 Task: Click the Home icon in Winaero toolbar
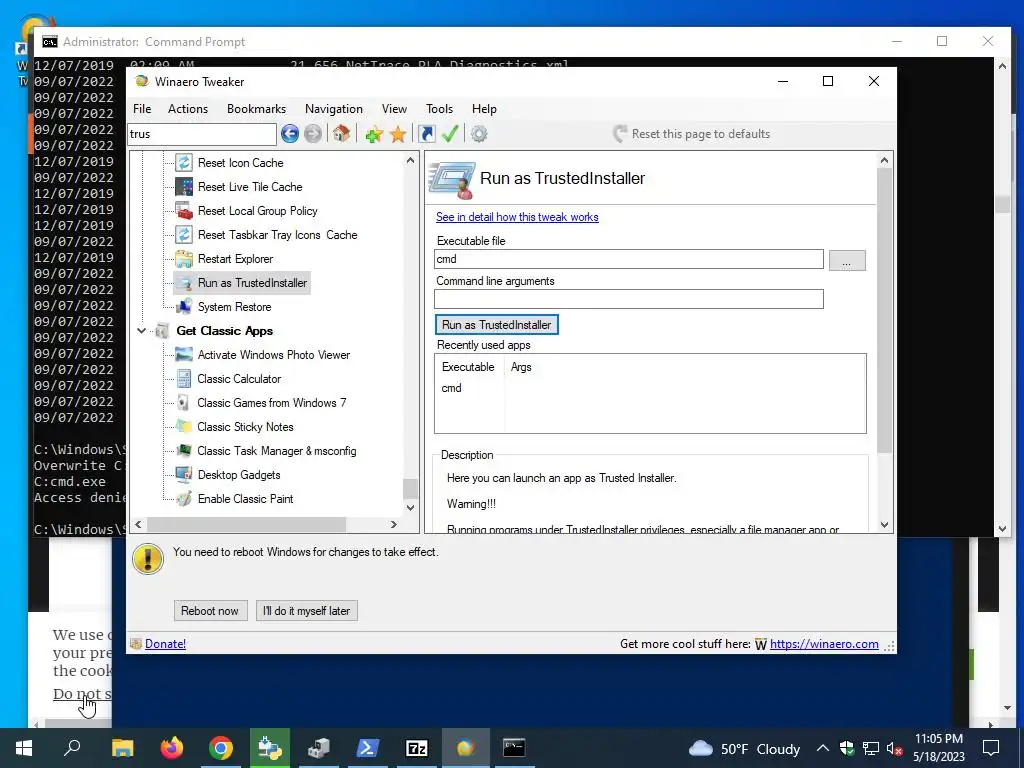click(341, 134)
